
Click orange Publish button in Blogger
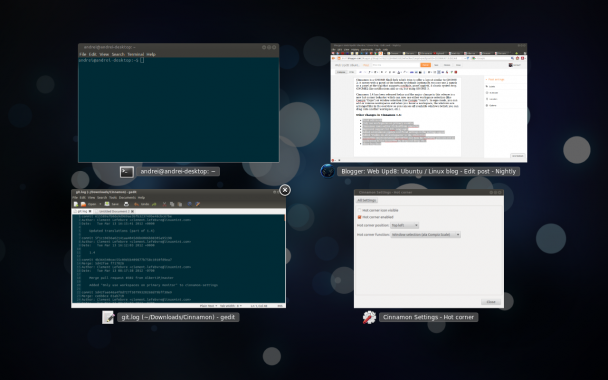tap(425, 65)
